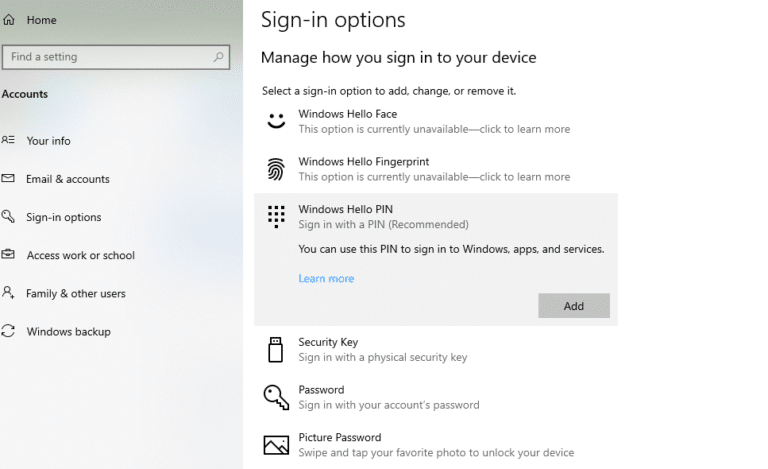Select Family & other users

76,293
